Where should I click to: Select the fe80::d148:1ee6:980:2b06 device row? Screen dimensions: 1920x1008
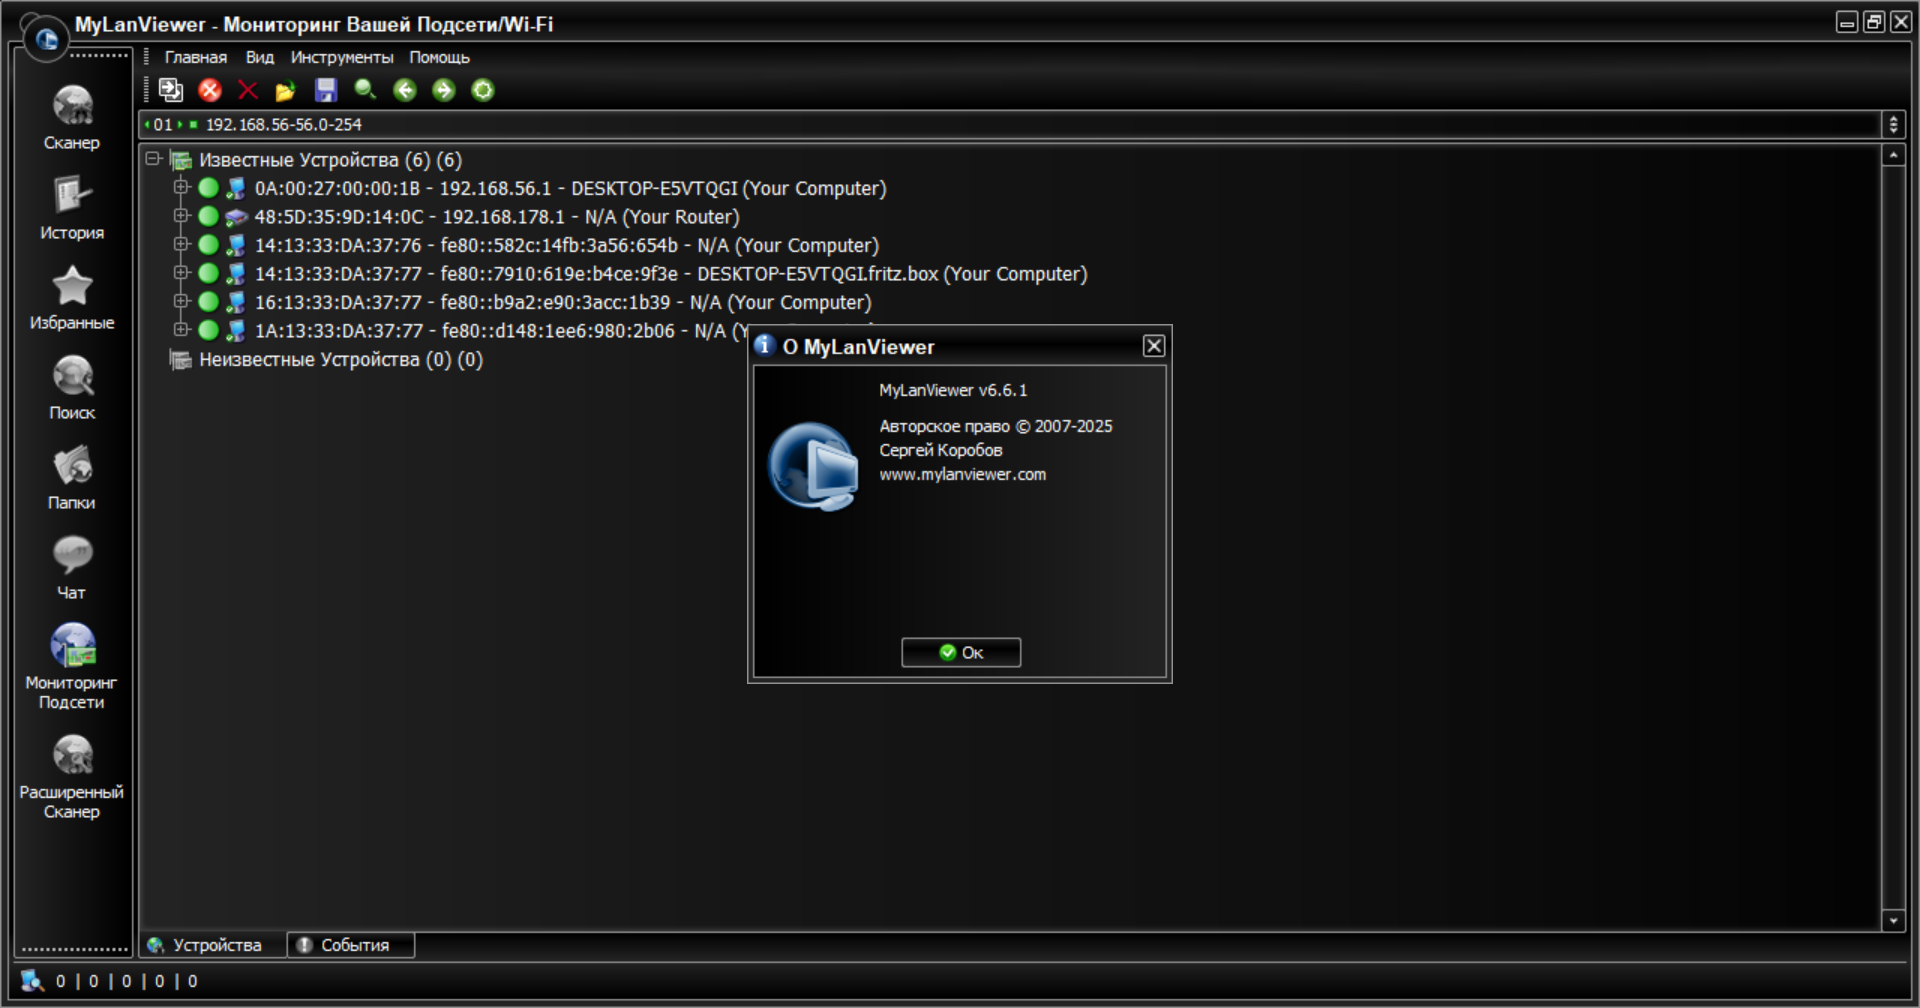click(x=501, y=331)
